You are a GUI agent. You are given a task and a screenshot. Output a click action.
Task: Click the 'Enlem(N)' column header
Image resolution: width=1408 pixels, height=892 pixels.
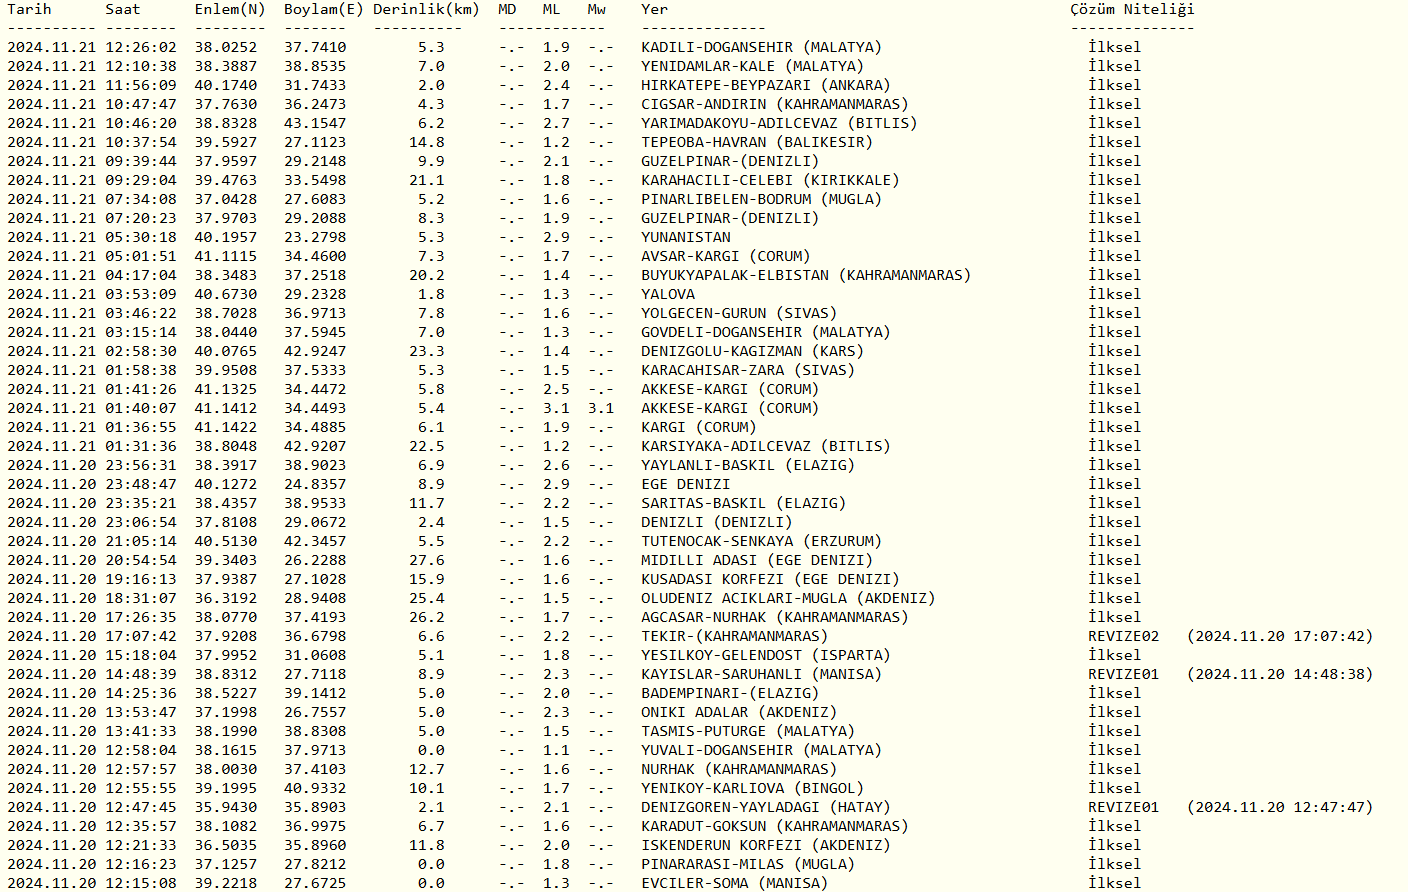(x=230, y=9)
